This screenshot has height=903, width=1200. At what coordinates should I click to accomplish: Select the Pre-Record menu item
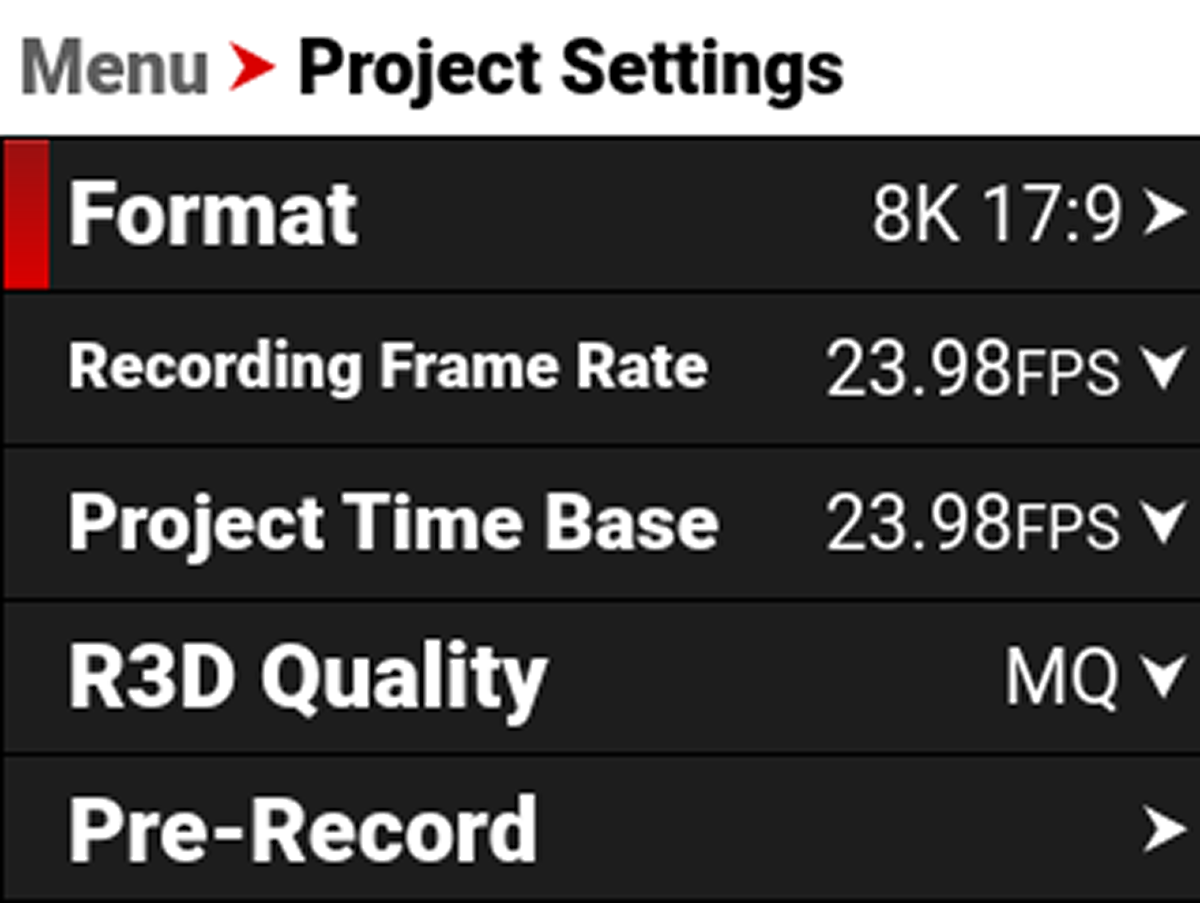coord(302,830)
